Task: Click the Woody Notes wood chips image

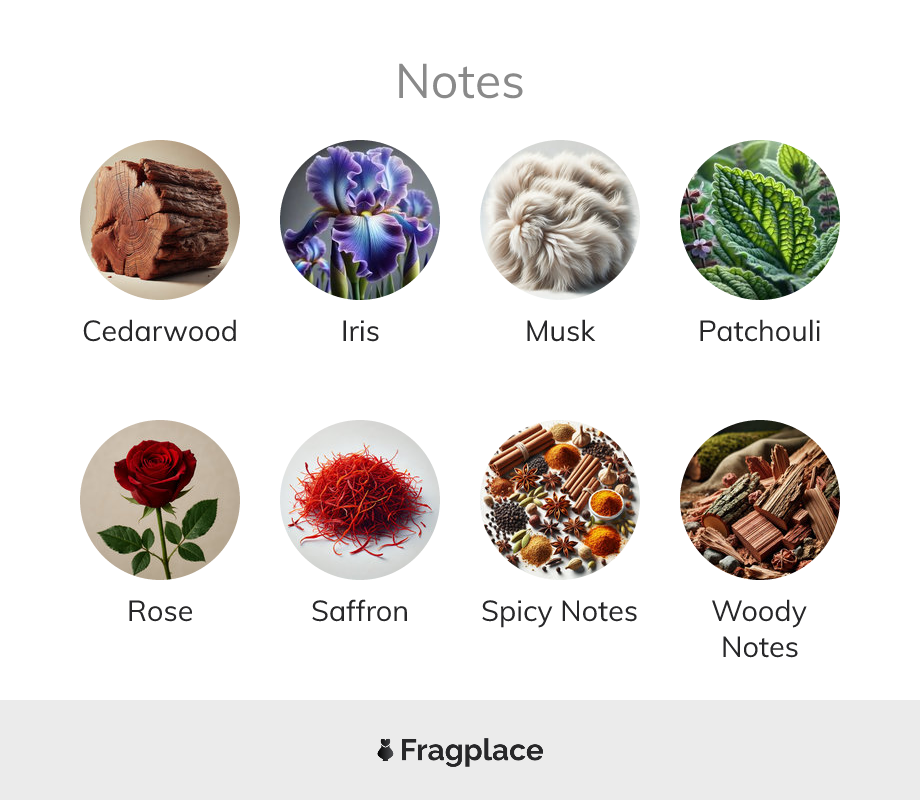Action: [x=760, y=499]
